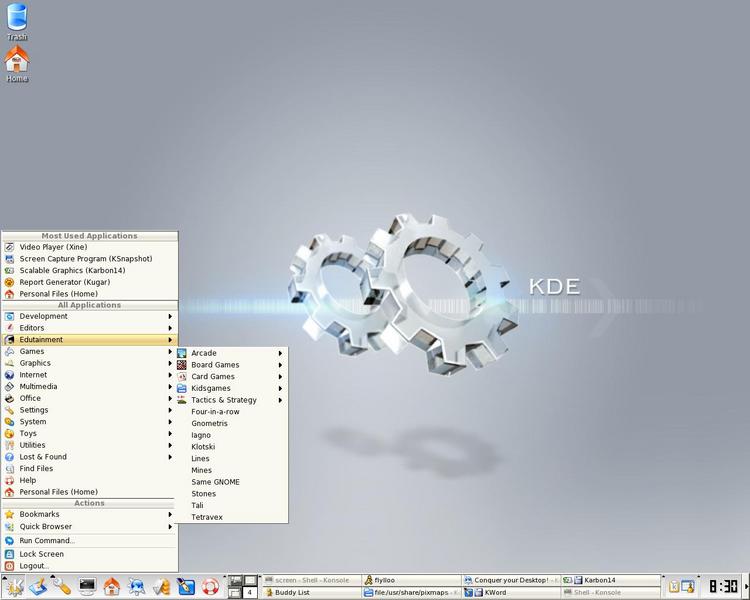Switch to the file:/usr/share/pixmaps taskbar window

pyautogui.click(x=411, y=592)
